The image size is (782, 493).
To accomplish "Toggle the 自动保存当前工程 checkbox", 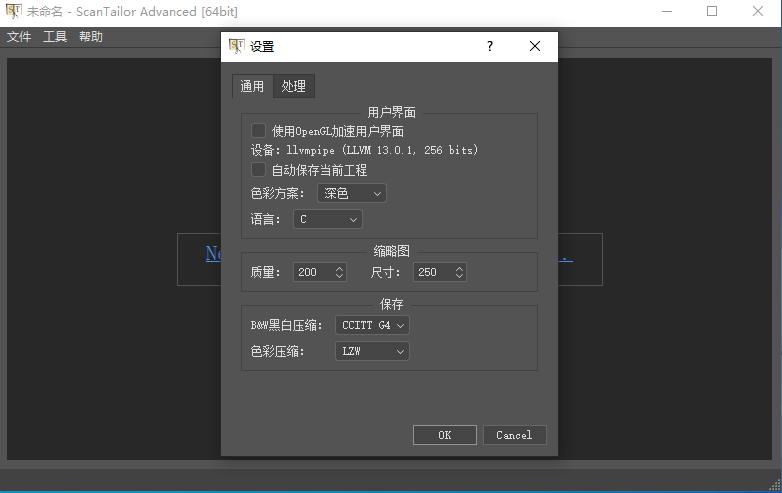I will click(x=258, y=169).
